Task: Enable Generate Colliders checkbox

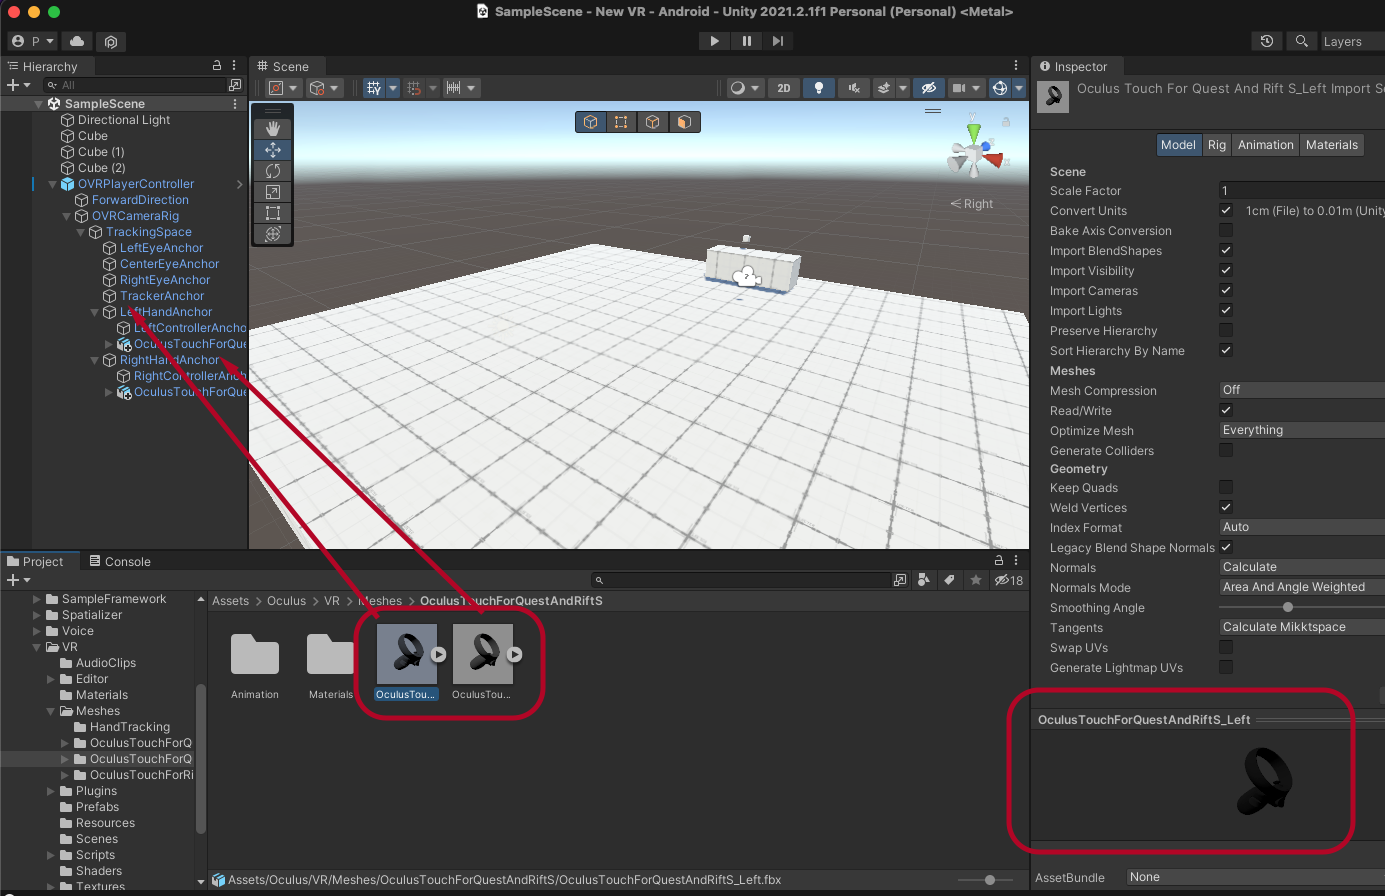Action: pyautogui.click(x=1226, y=450)
